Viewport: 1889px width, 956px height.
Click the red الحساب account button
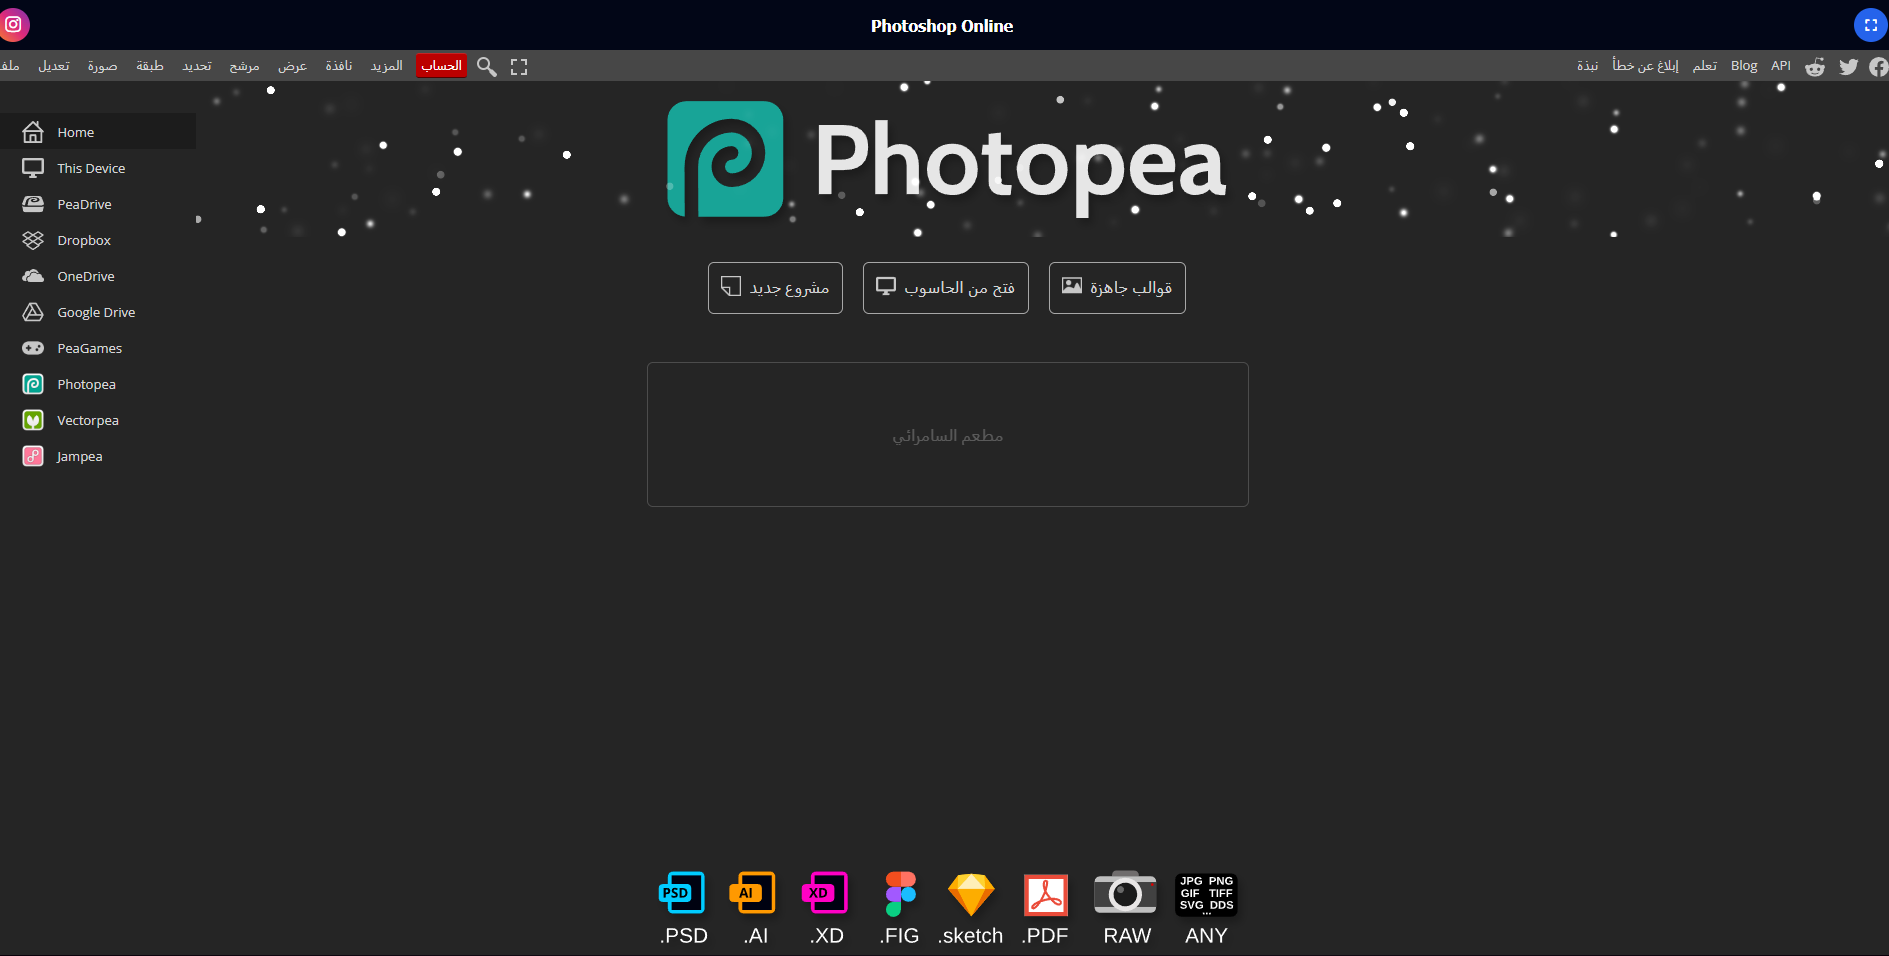pos(441,66)
